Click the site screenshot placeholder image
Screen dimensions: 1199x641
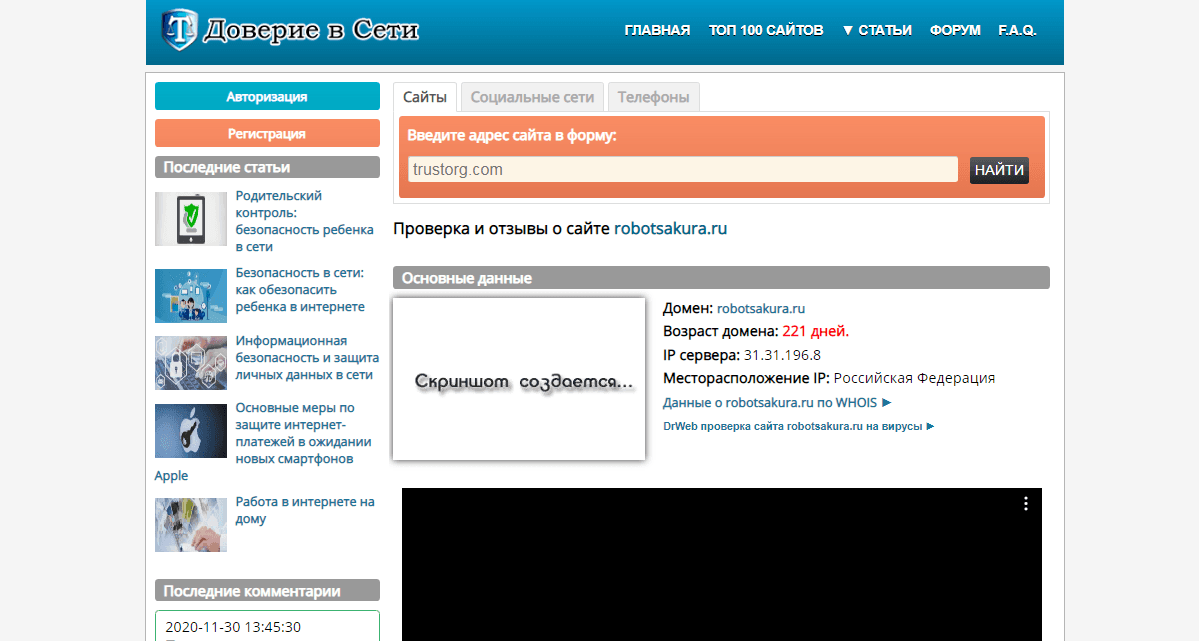[518, 379]
